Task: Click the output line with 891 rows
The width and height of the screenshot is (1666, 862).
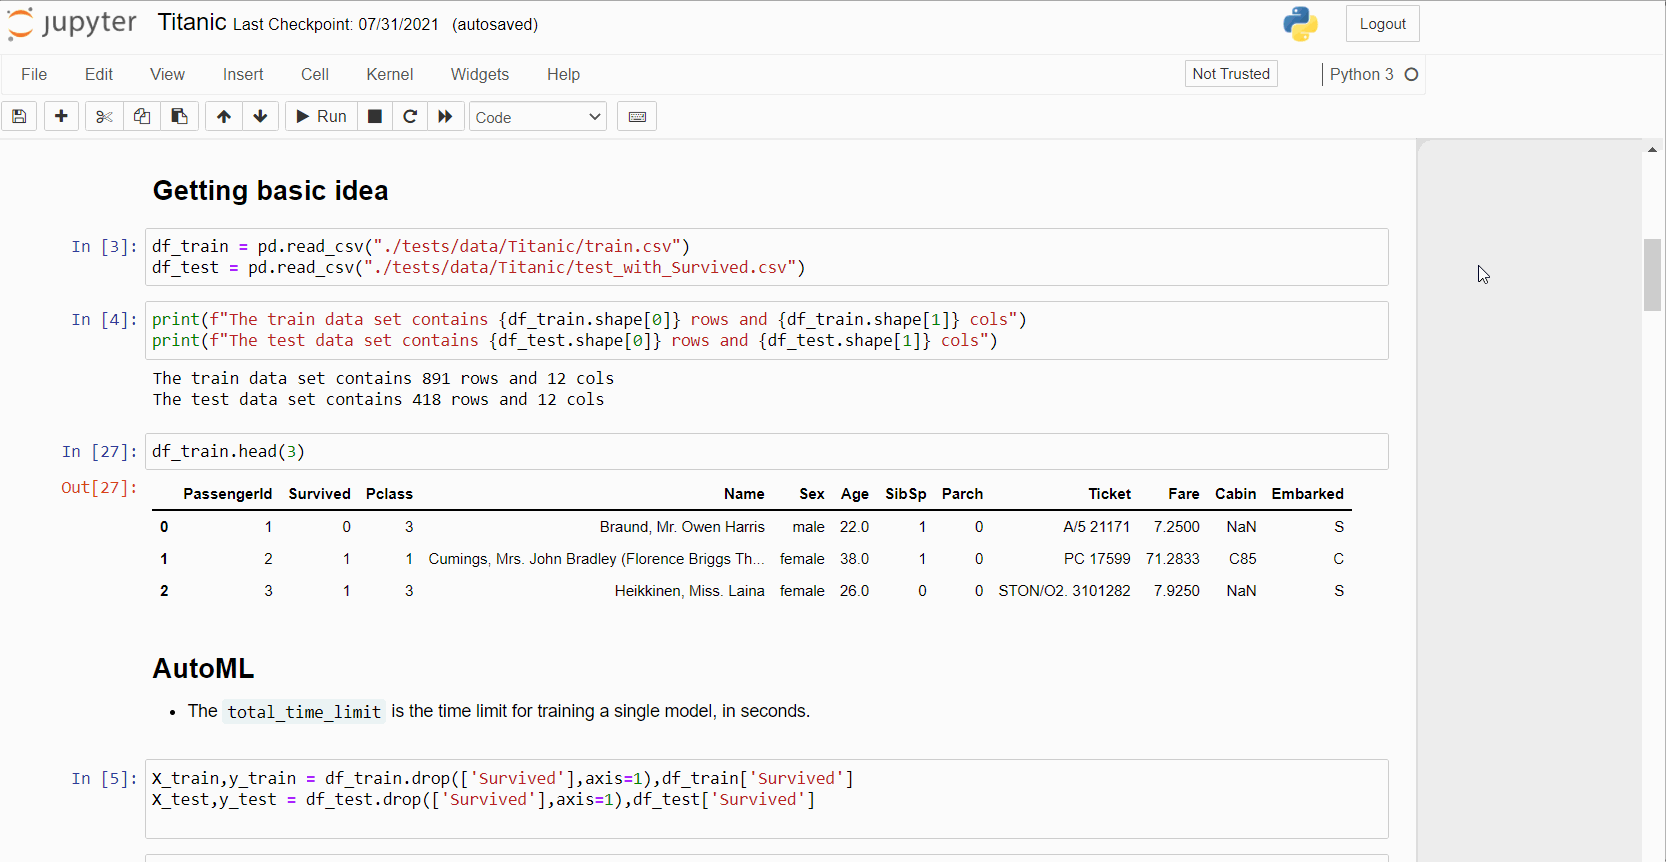Action: click(383, 379)
